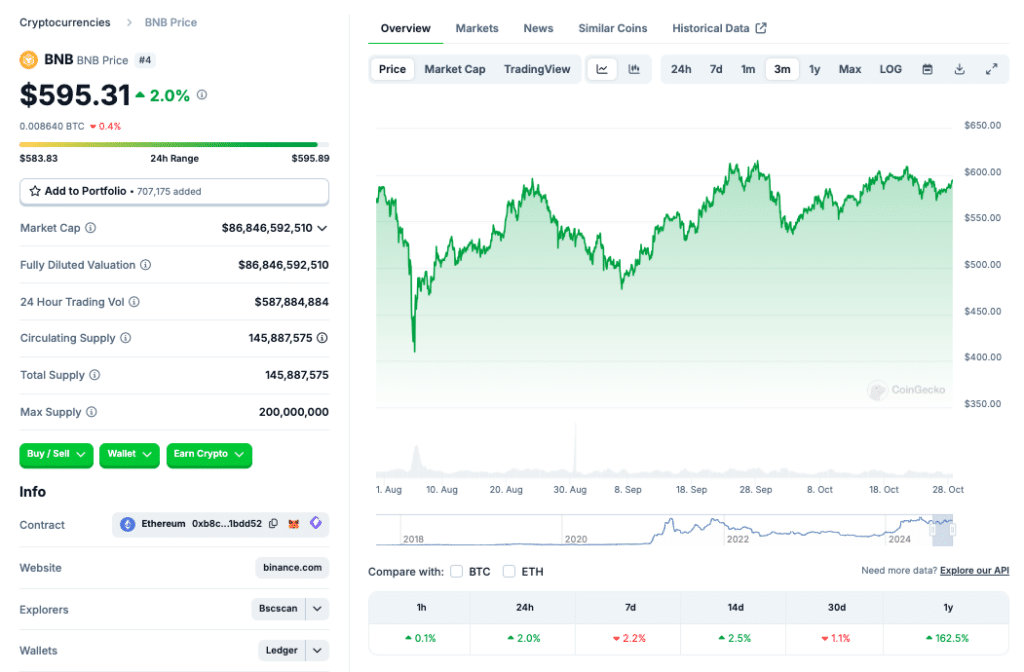
Task: Select the Market Cap chart mode
Action: (455, 69)
